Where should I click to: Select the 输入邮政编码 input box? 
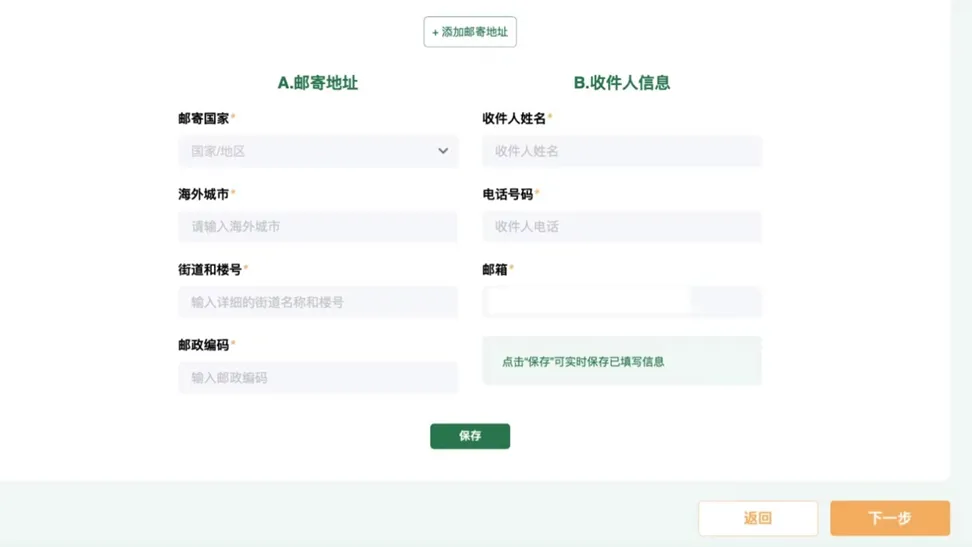coord(317,378)
